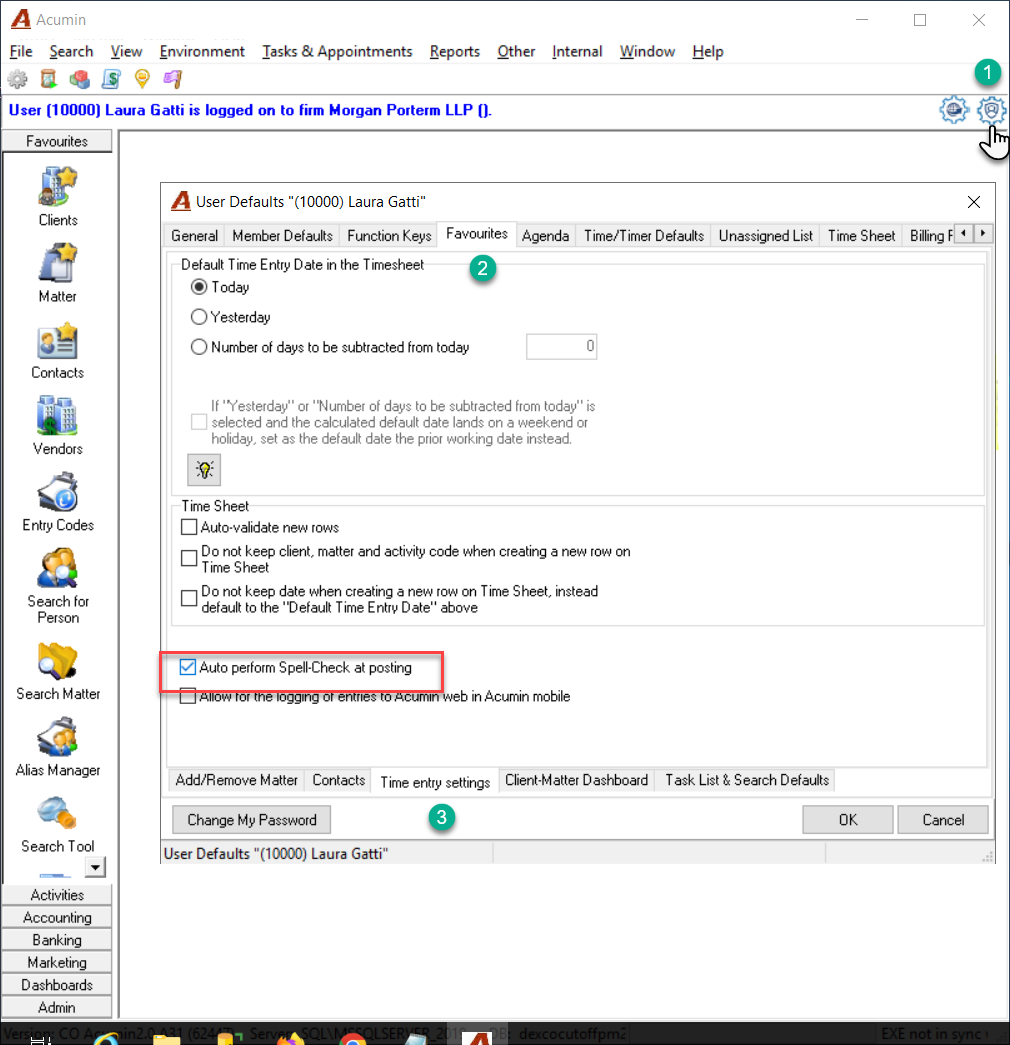This screenshot has height=1045, width=1010.
Task: Open the Search Matter shortcut
Action: tap(57, 670)
